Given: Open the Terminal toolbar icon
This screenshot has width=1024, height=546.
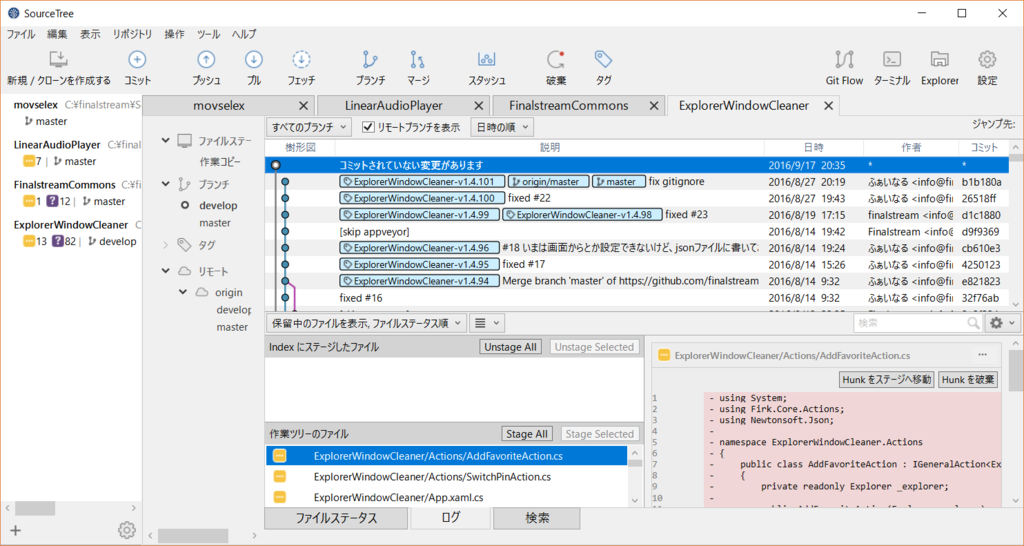Looking at the screenshot, I should click(892, 59).
